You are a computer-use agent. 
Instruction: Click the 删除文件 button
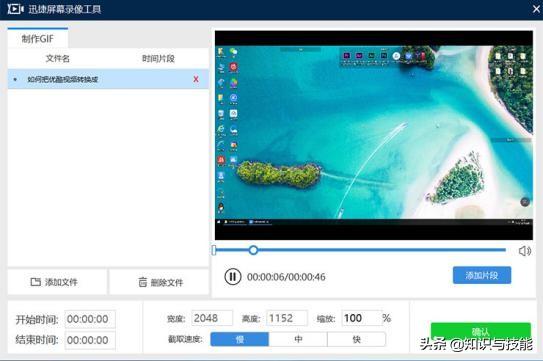click(x=159, y=282)
